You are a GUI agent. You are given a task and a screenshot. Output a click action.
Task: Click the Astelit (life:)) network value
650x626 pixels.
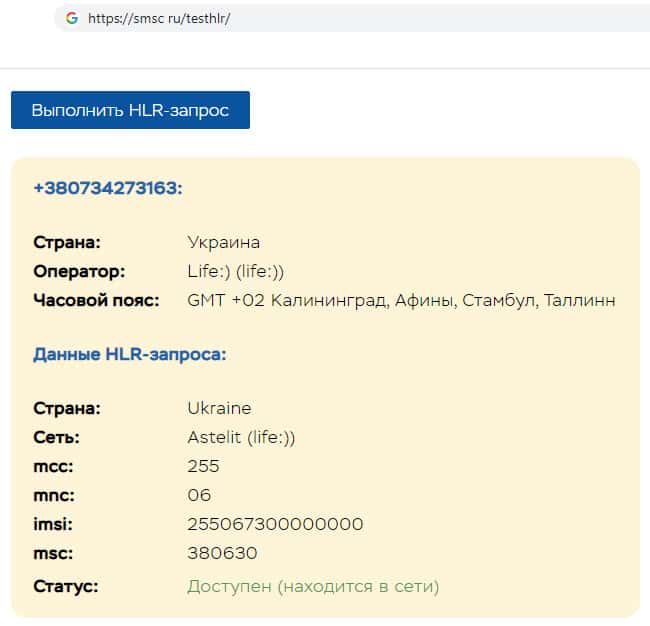[x=241, y=437]
